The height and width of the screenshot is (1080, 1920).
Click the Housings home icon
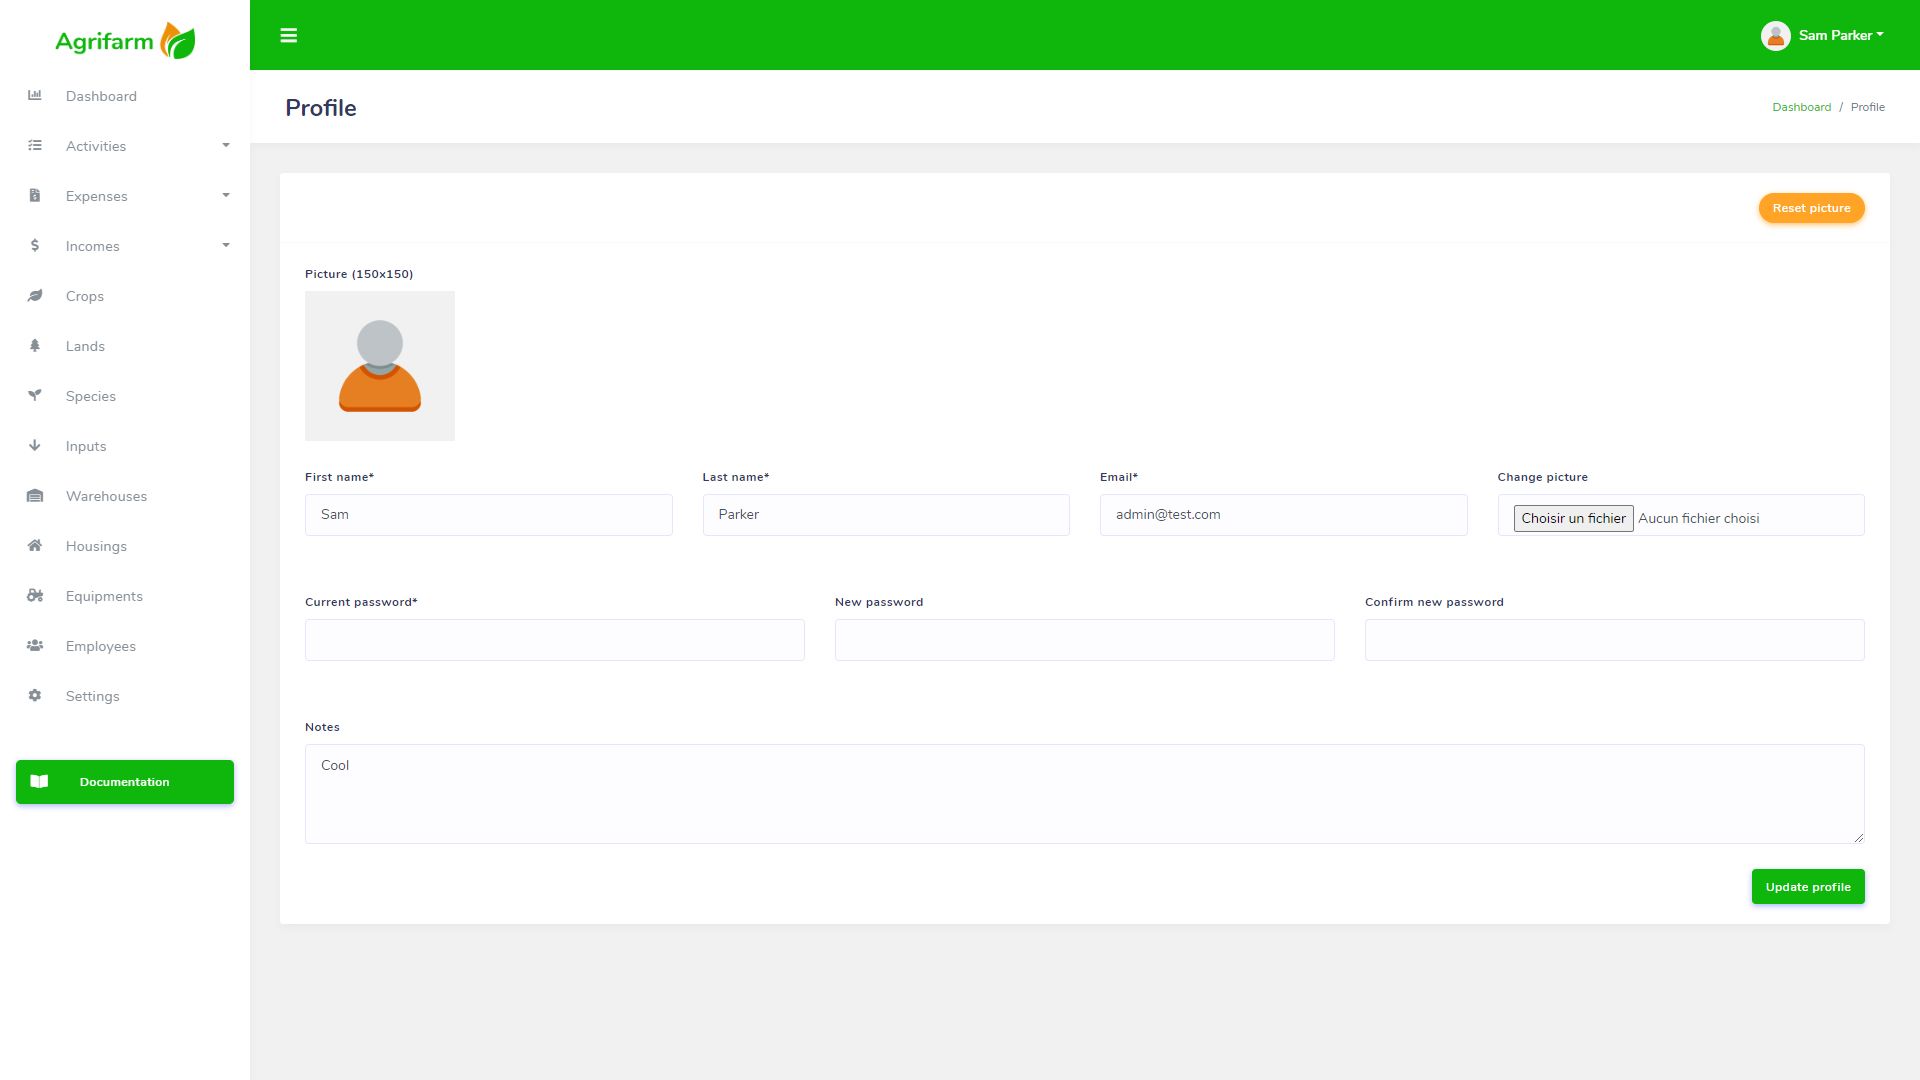point(35,546)
